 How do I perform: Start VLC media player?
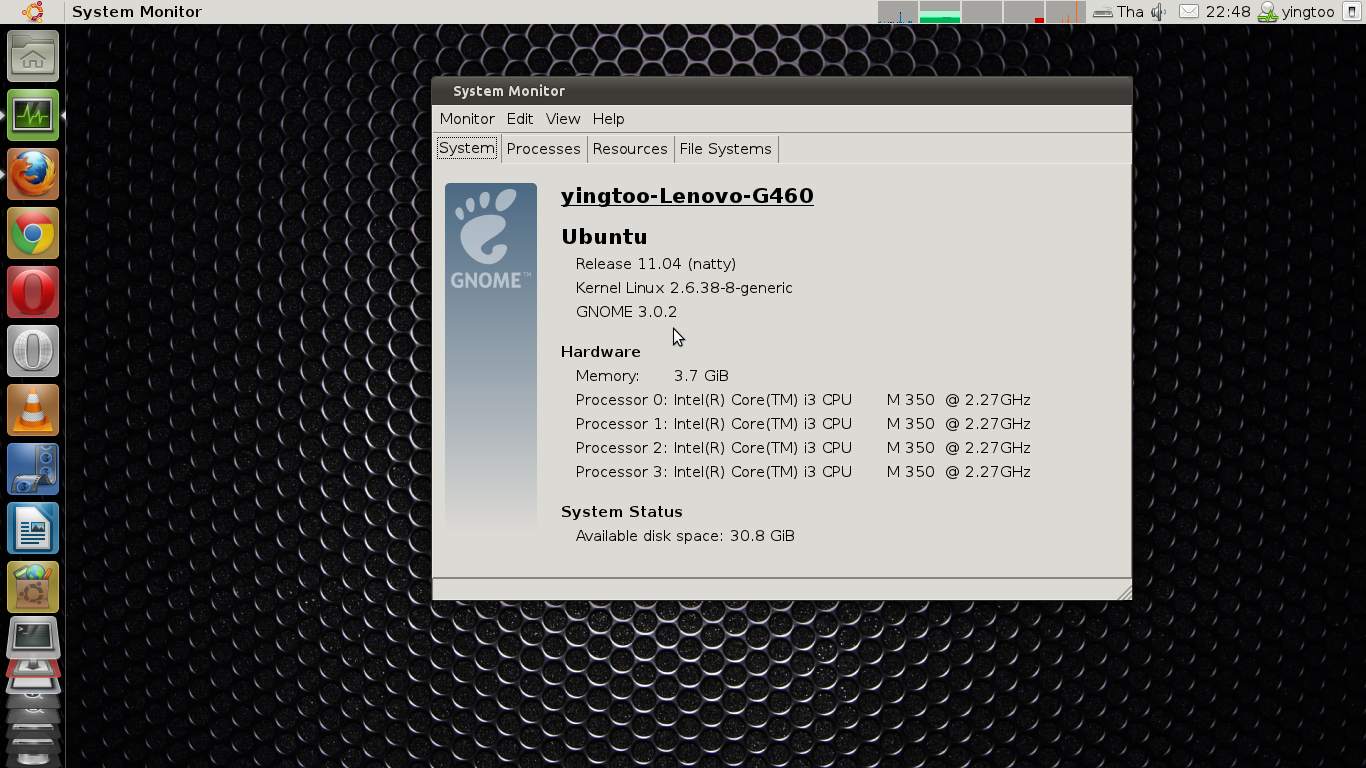tap(33, 410)
